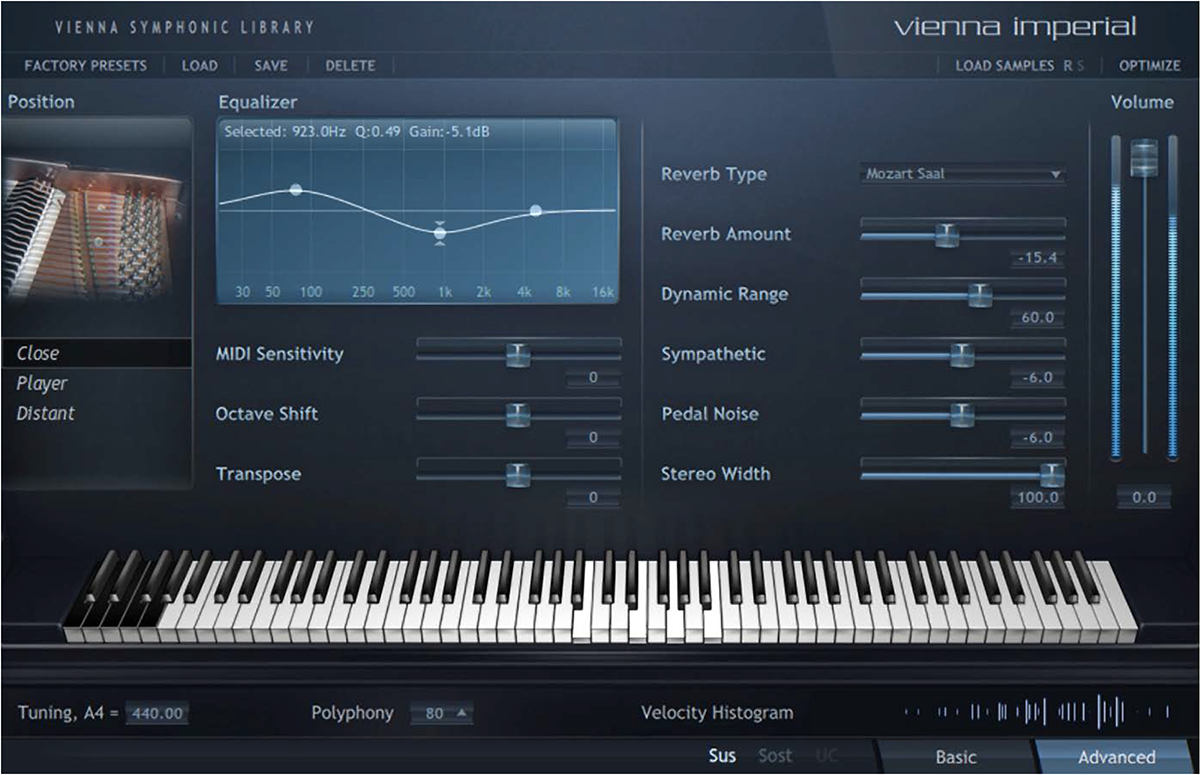Select the Player position option

(x=42, y=383)
